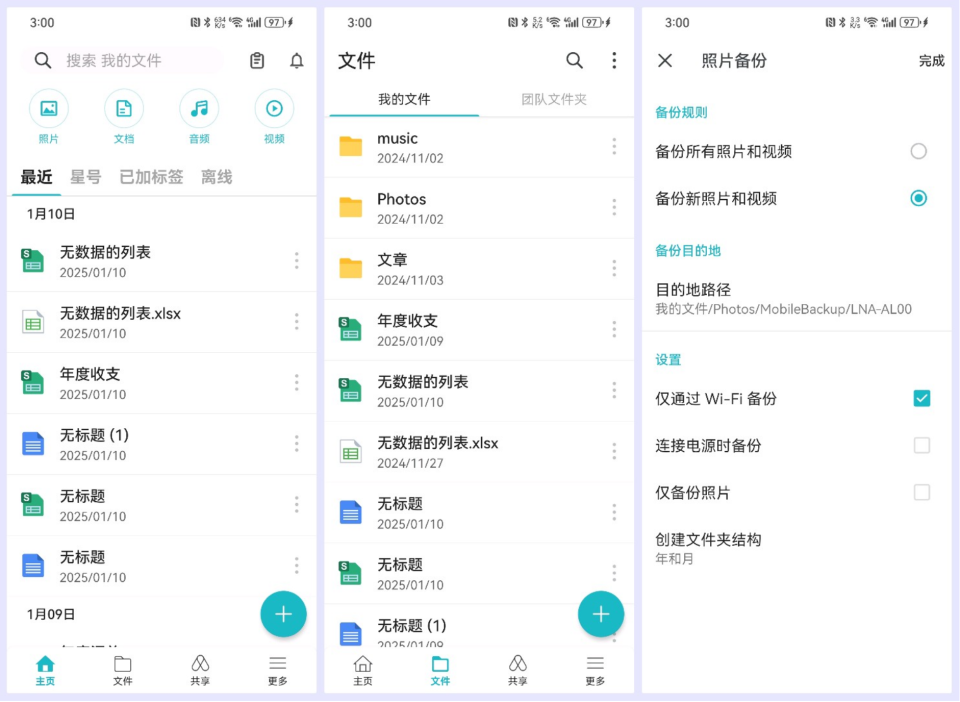Open the 照片 photos category icon
Image resolution: width=960 pixels, height=702 pixels.
coord(49,109)
